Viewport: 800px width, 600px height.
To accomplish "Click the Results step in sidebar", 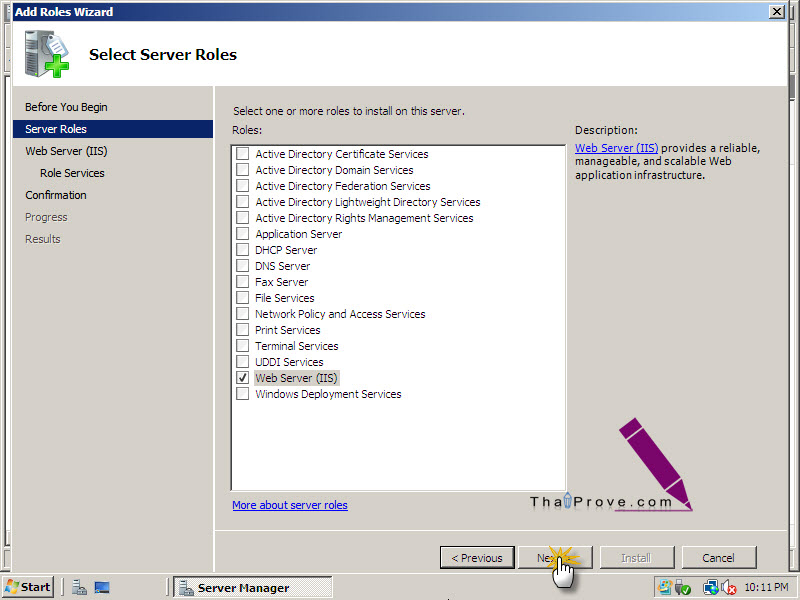I will (42, 239).
